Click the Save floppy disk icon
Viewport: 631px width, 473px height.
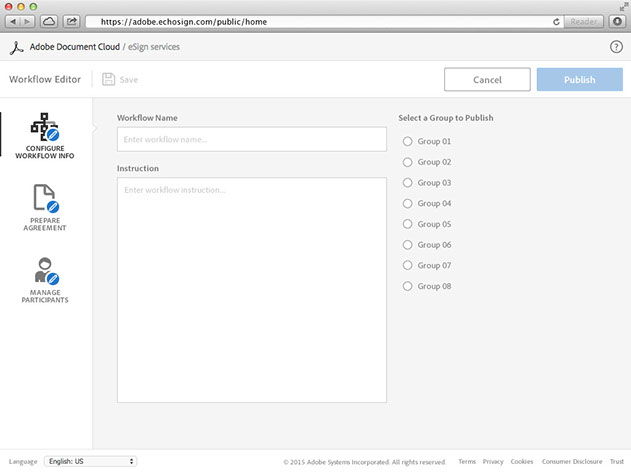point(108,79)
